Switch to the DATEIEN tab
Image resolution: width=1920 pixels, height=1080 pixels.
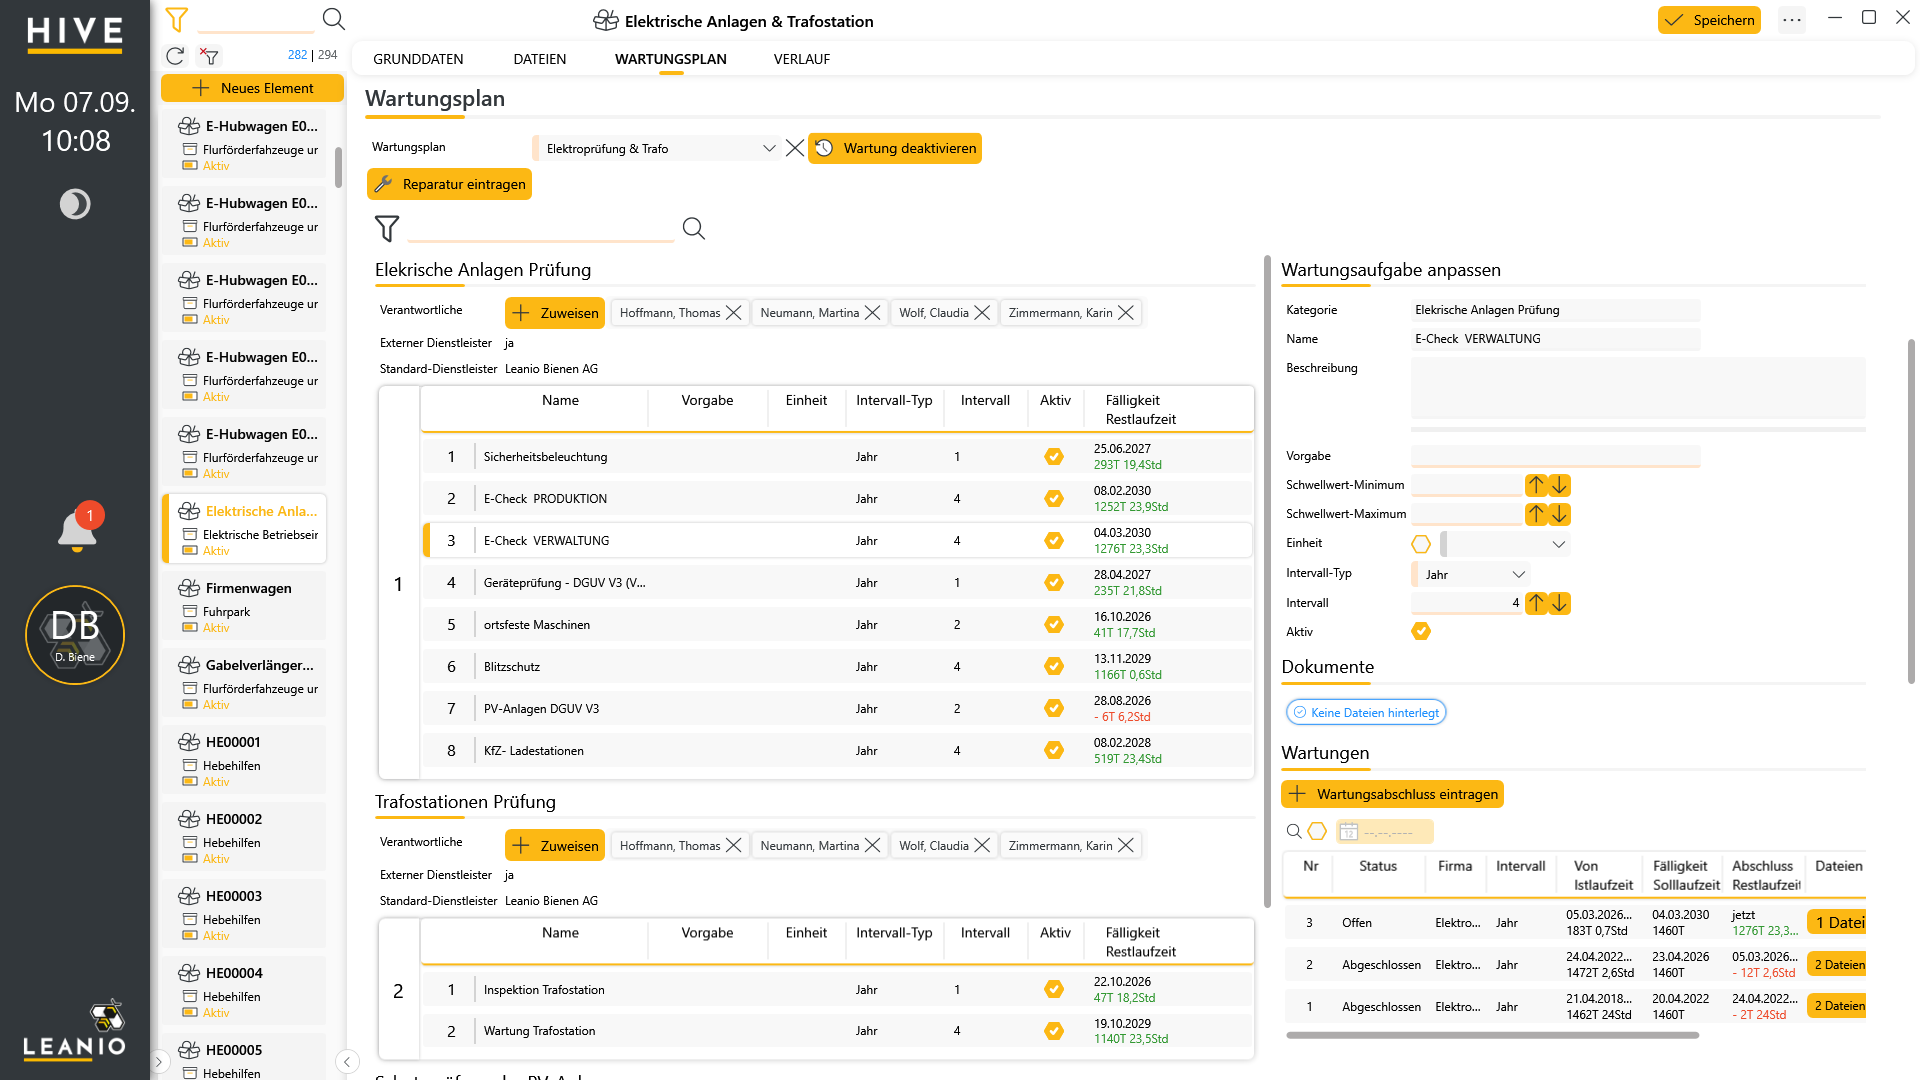coord(540,59)
